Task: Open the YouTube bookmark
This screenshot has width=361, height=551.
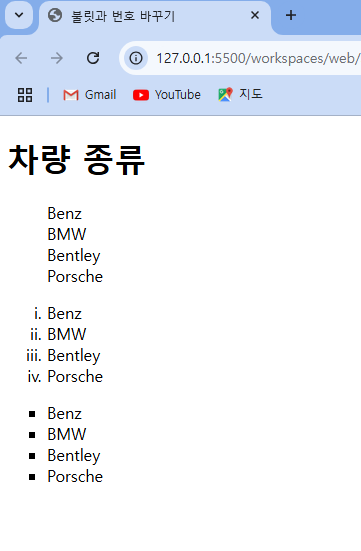Action: click(x=167, y=95)
